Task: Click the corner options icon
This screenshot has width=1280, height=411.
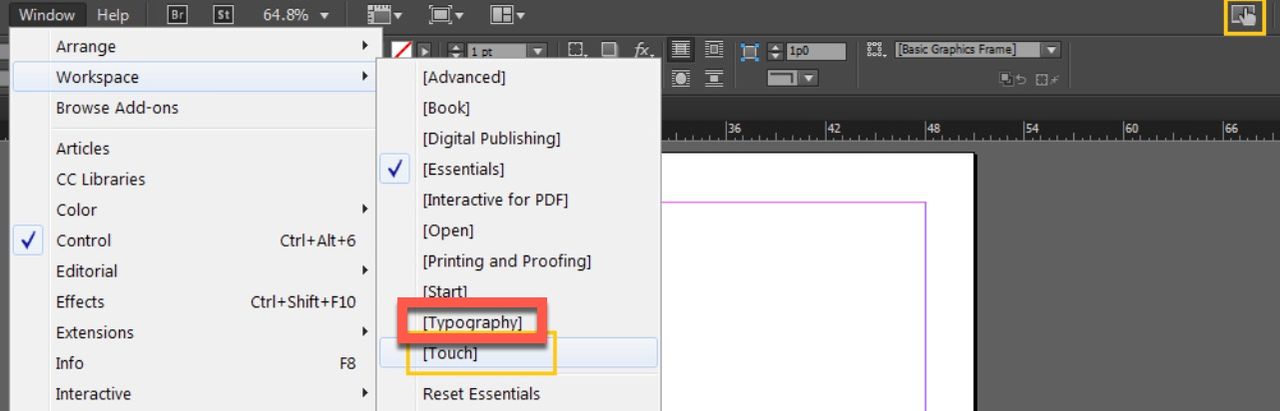Action: (x=749, y=50)
